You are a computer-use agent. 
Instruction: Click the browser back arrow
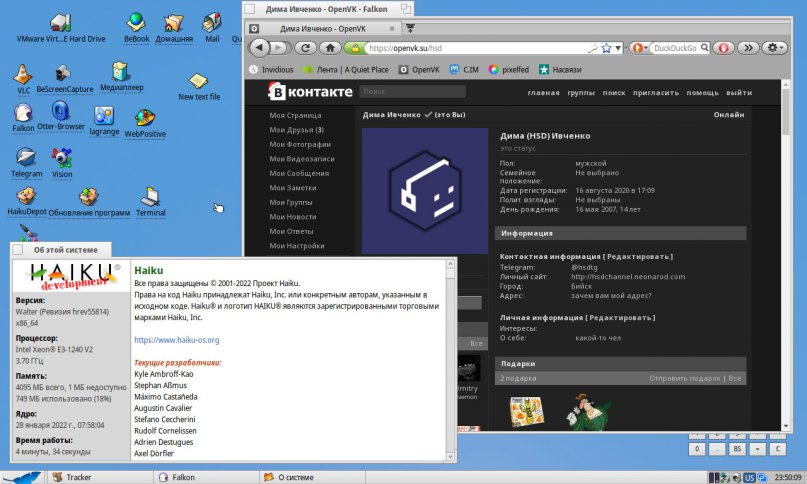260,47
